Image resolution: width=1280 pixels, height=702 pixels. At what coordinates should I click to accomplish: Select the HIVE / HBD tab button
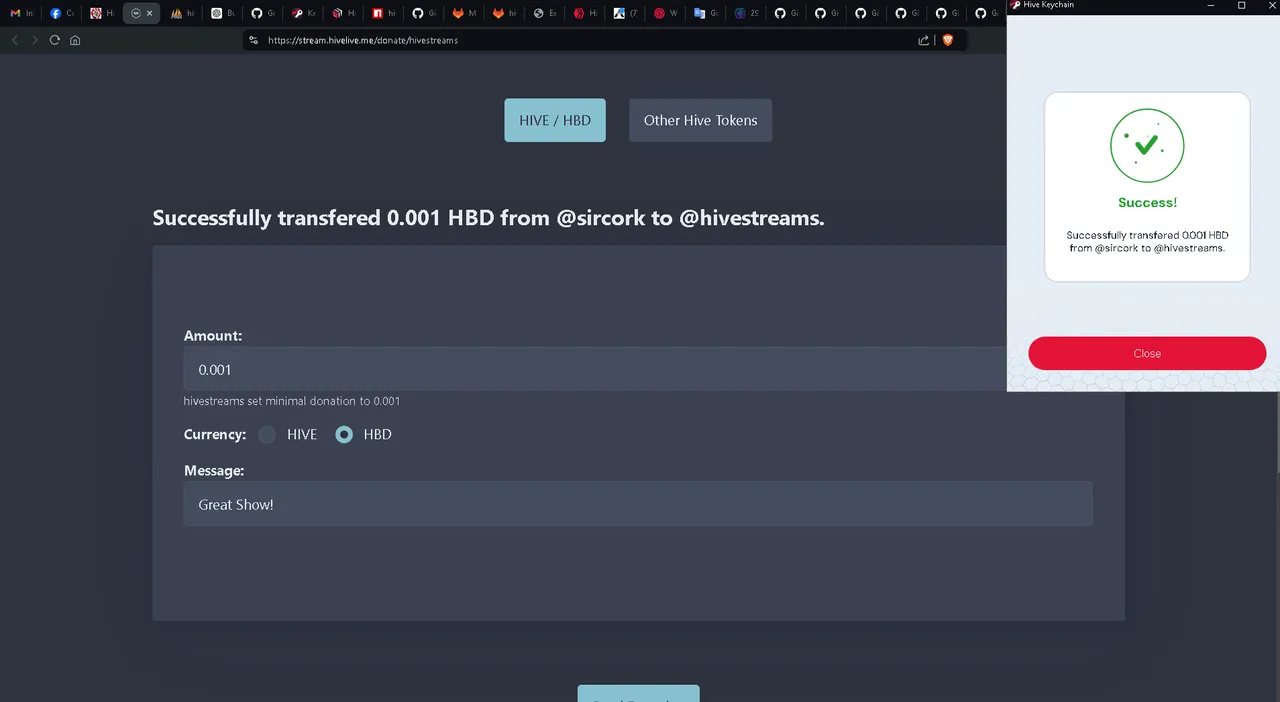coord(555,120)
